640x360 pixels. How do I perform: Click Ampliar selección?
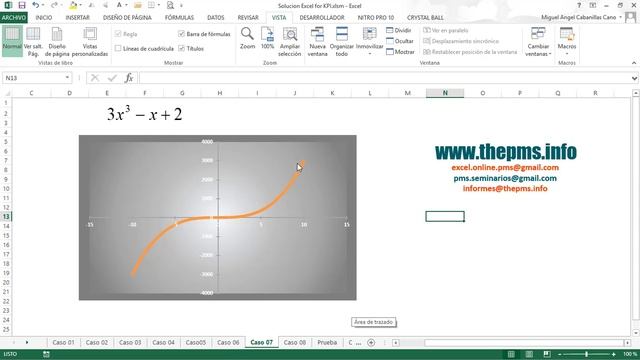pyautogui.click(x=289, y=42)
